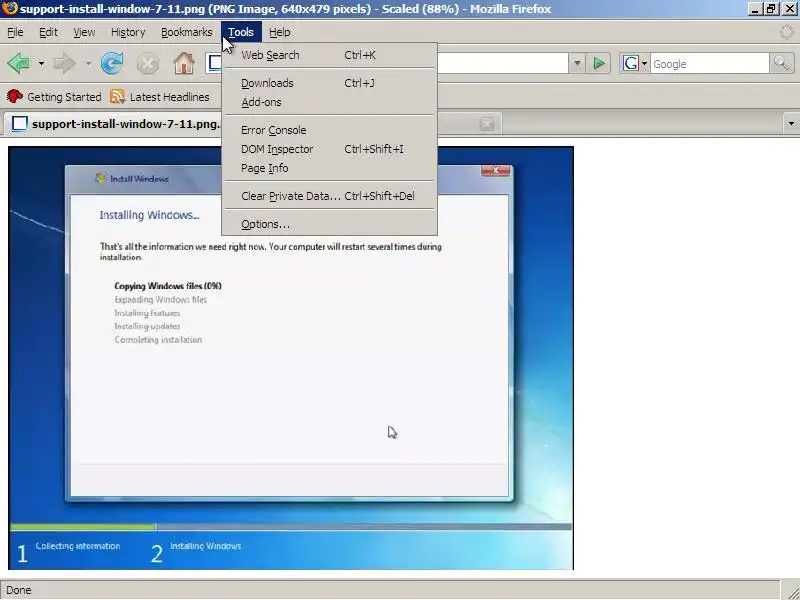The image size is (800, 600).
Task: Click the Getting Started bookmark
Action: click(54, 96)
